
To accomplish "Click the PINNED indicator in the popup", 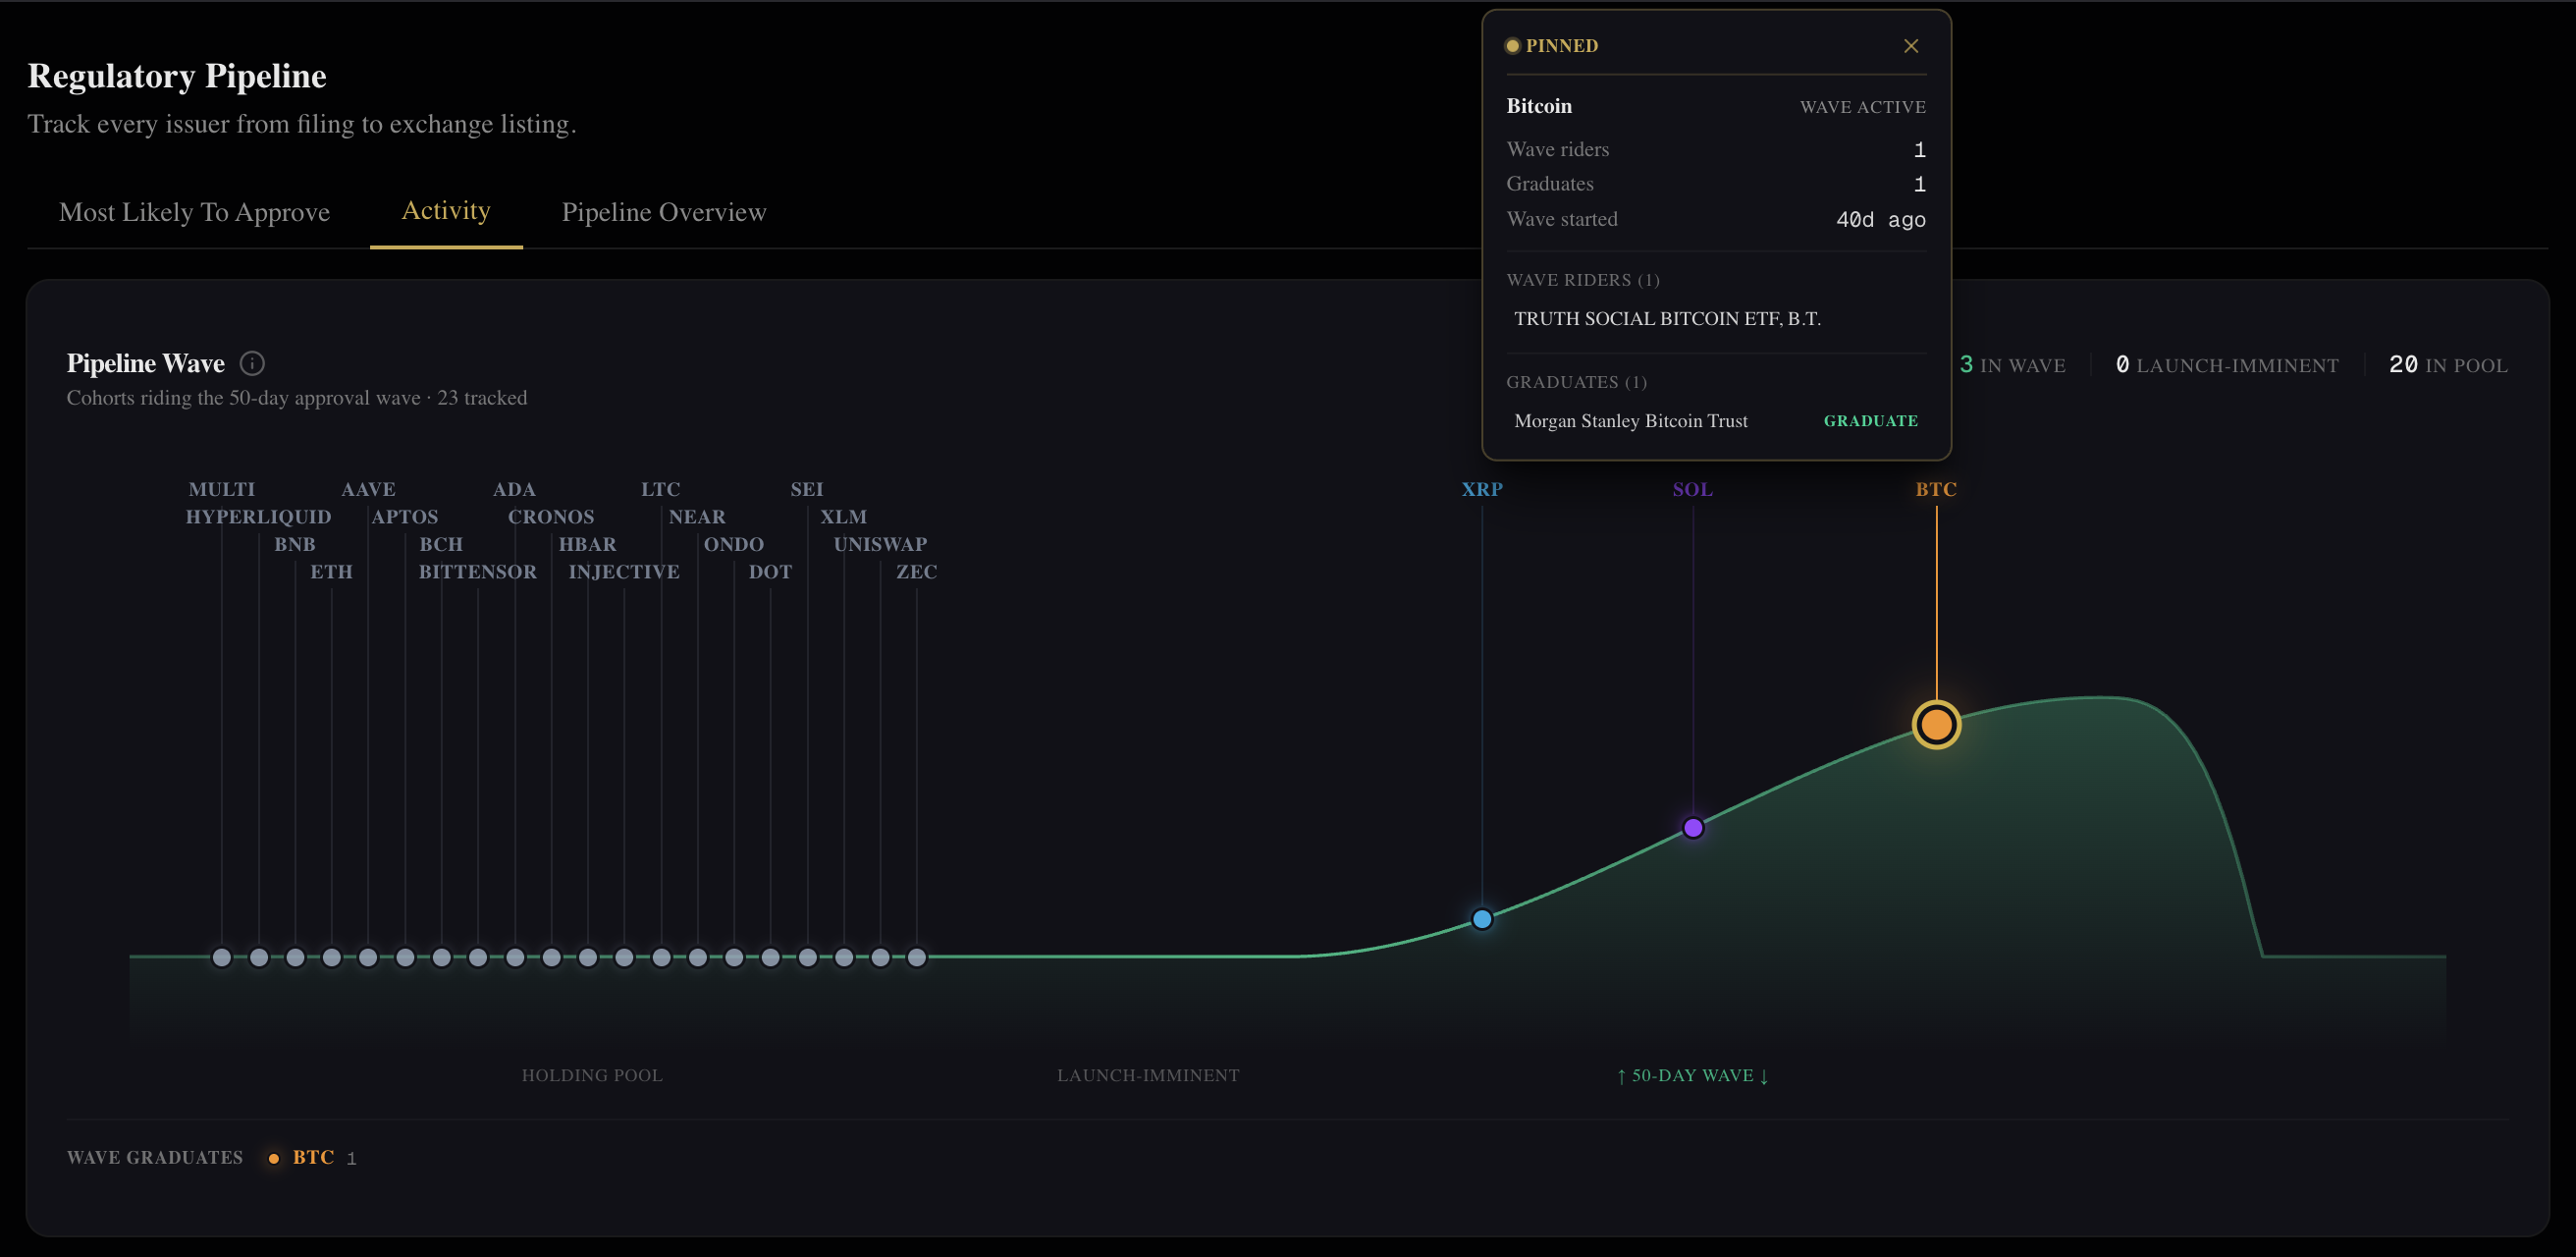I will point(1551,46).
